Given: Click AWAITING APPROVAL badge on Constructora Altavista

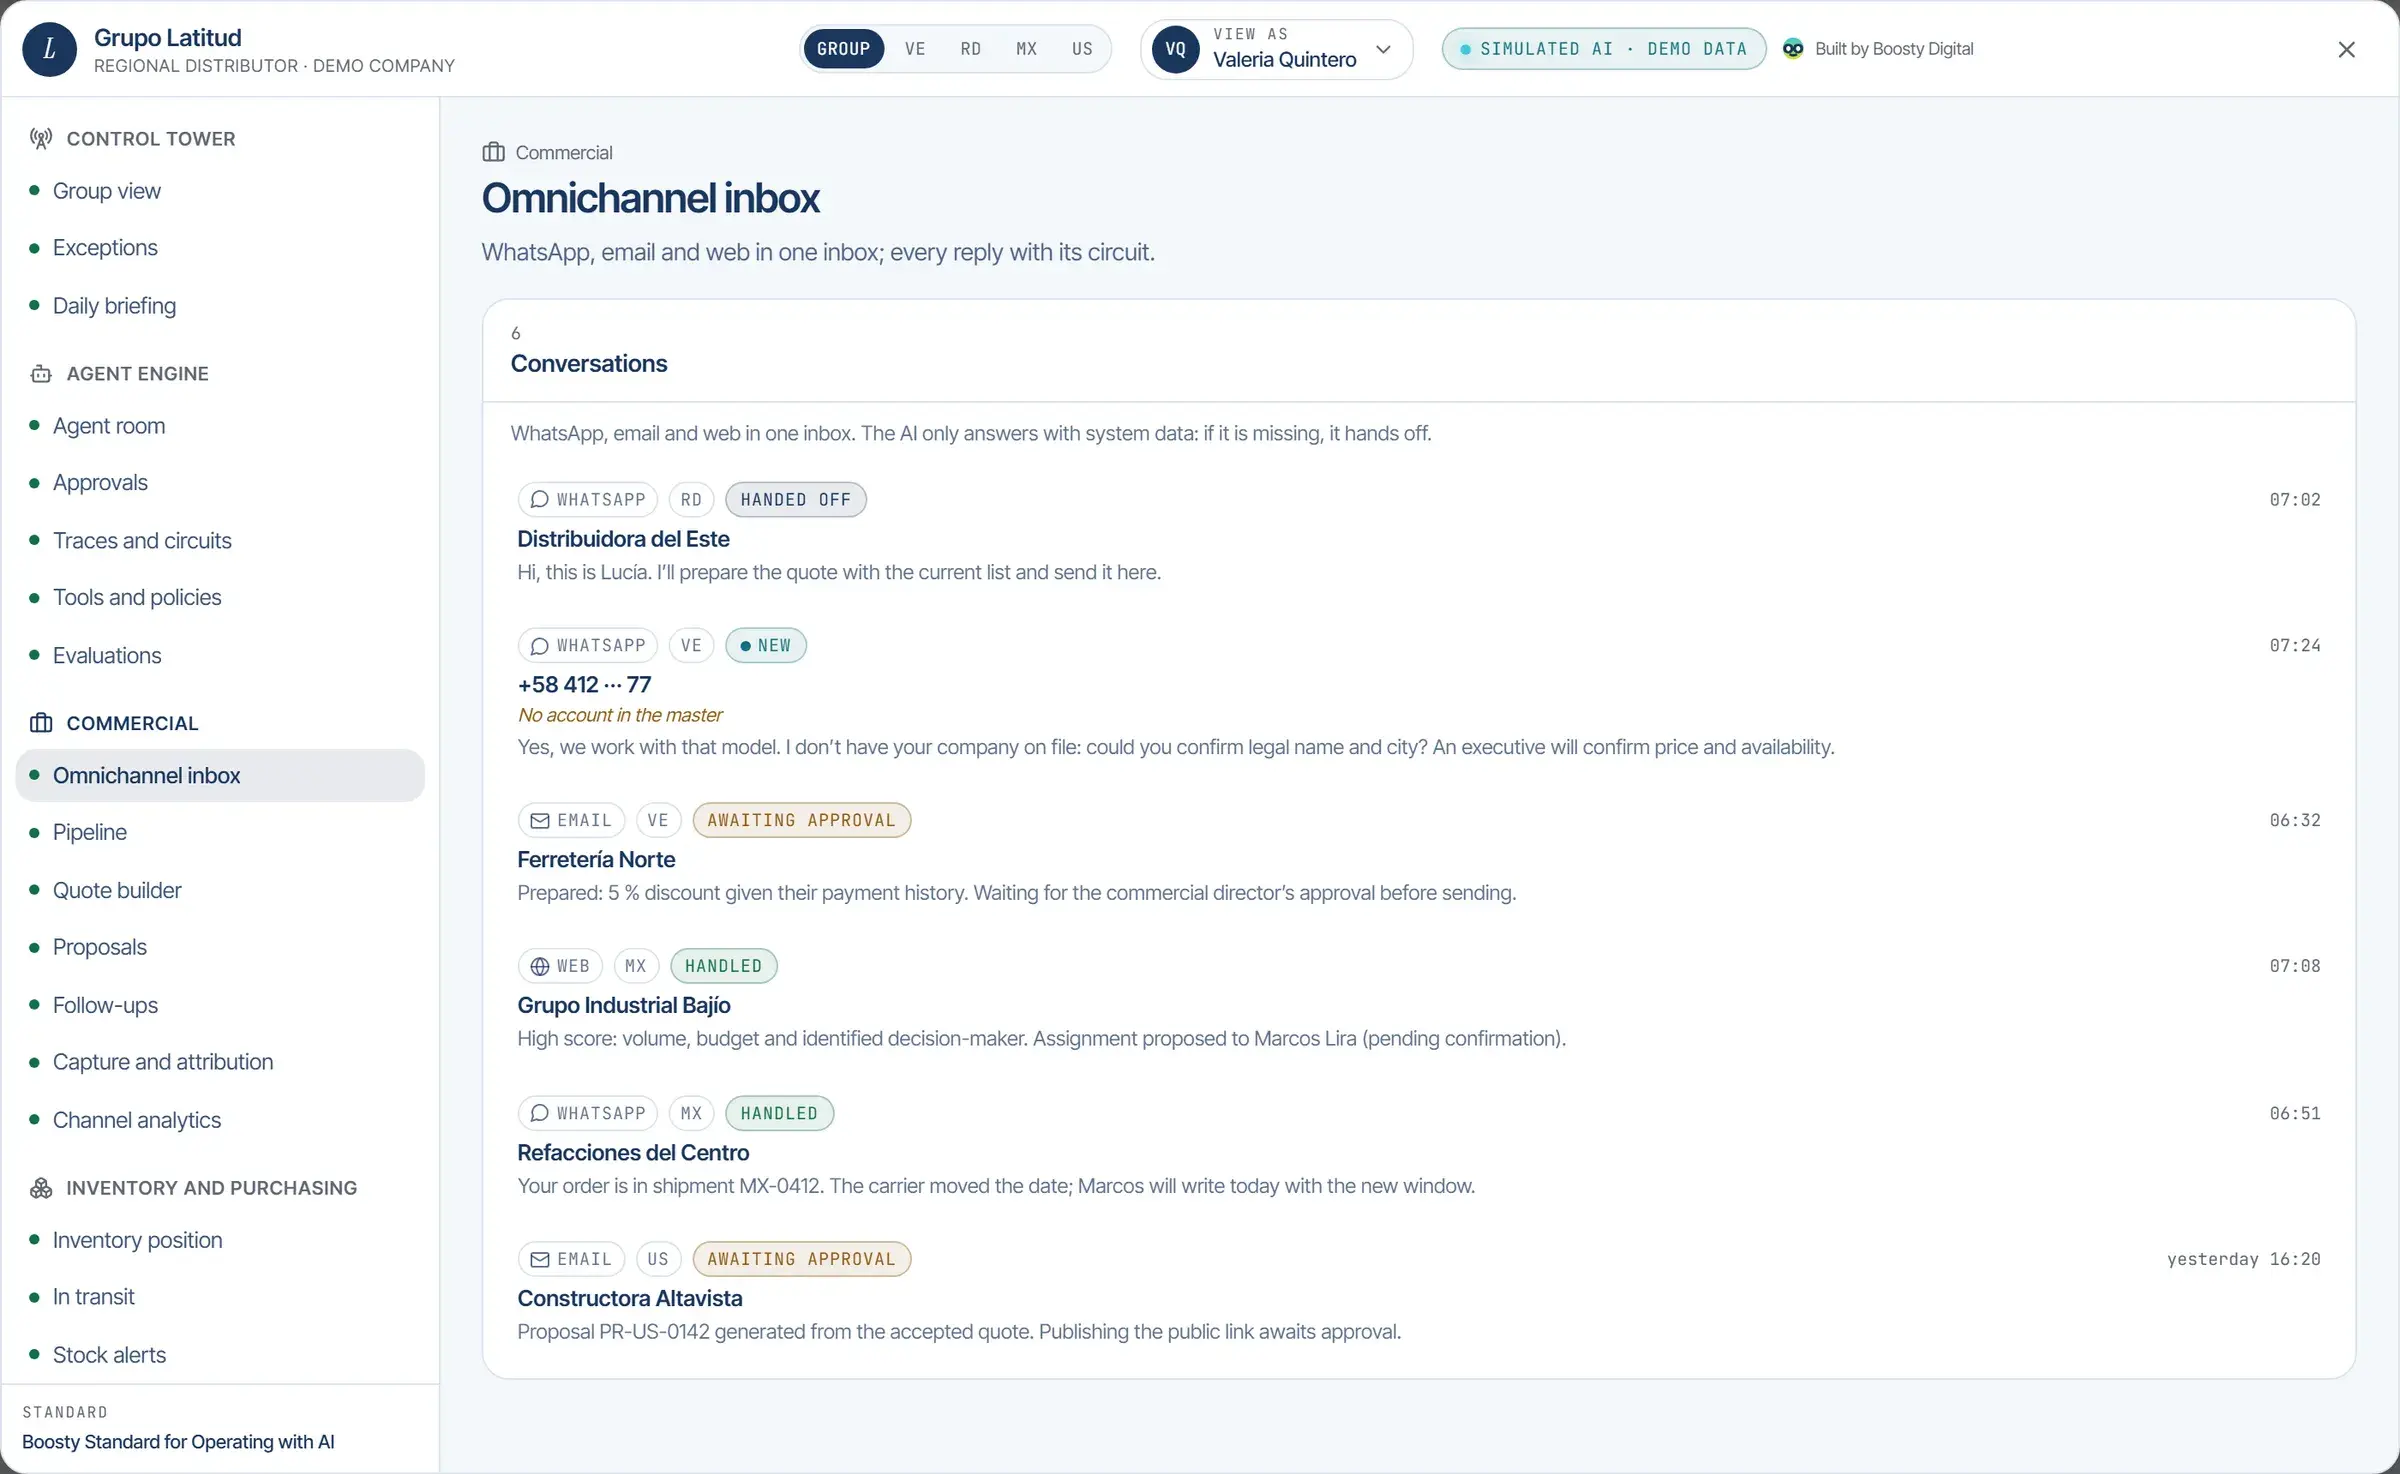Looking at the screenshot, I should tap(802, 1259).
